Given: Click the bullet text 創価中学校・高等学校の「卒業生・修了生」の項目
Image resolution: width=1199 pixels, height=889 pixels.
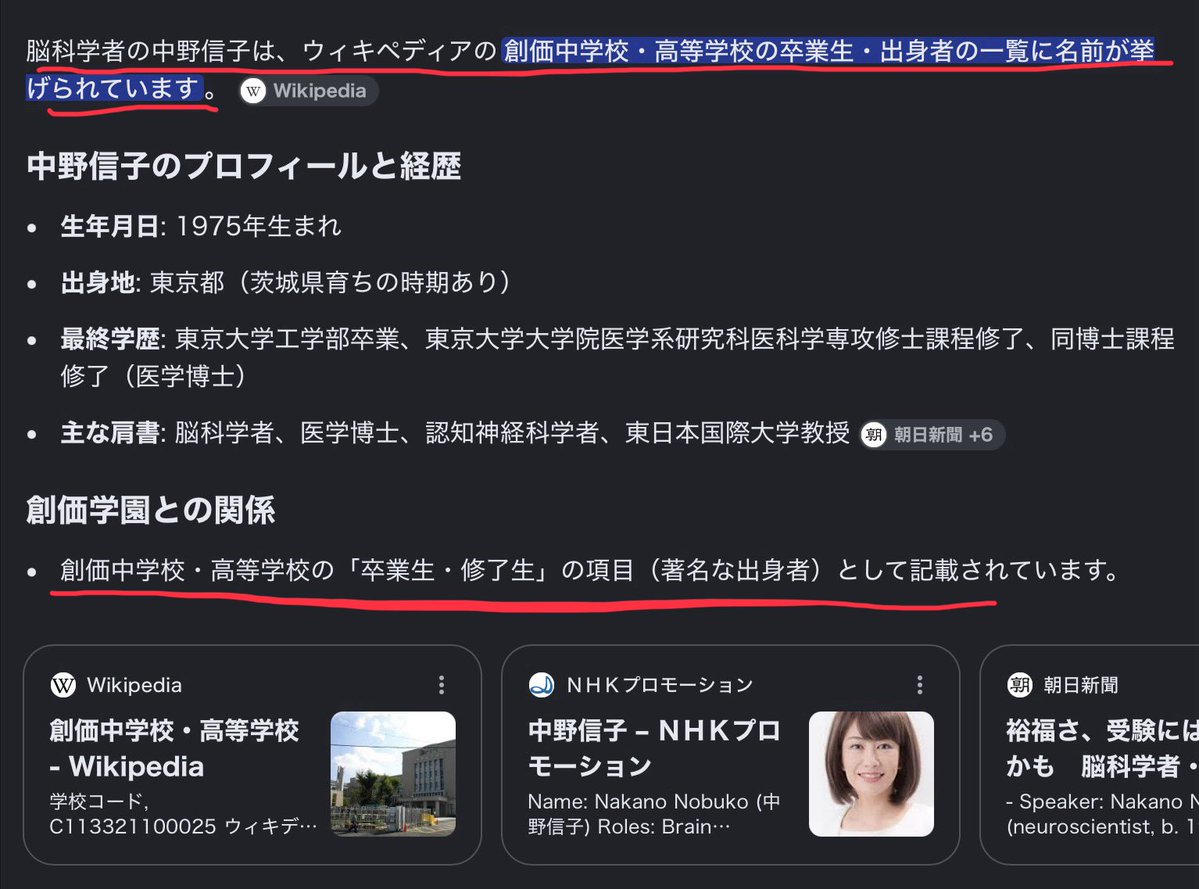Looking at the screenshot, I should pyautogui.click(x=347, y=570).
